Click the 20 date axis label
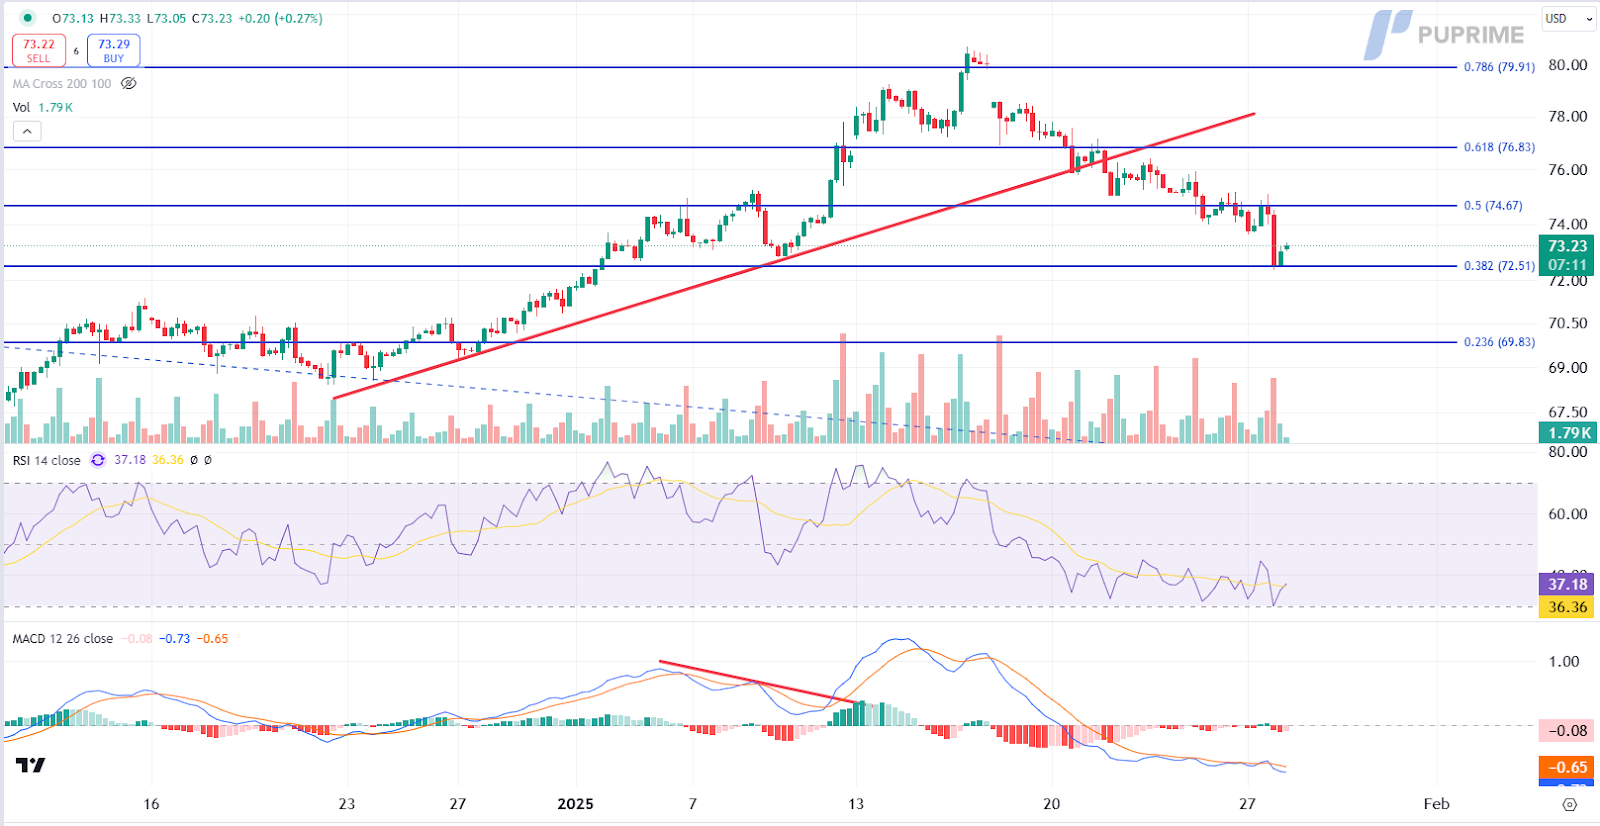 click(1051, 804)
